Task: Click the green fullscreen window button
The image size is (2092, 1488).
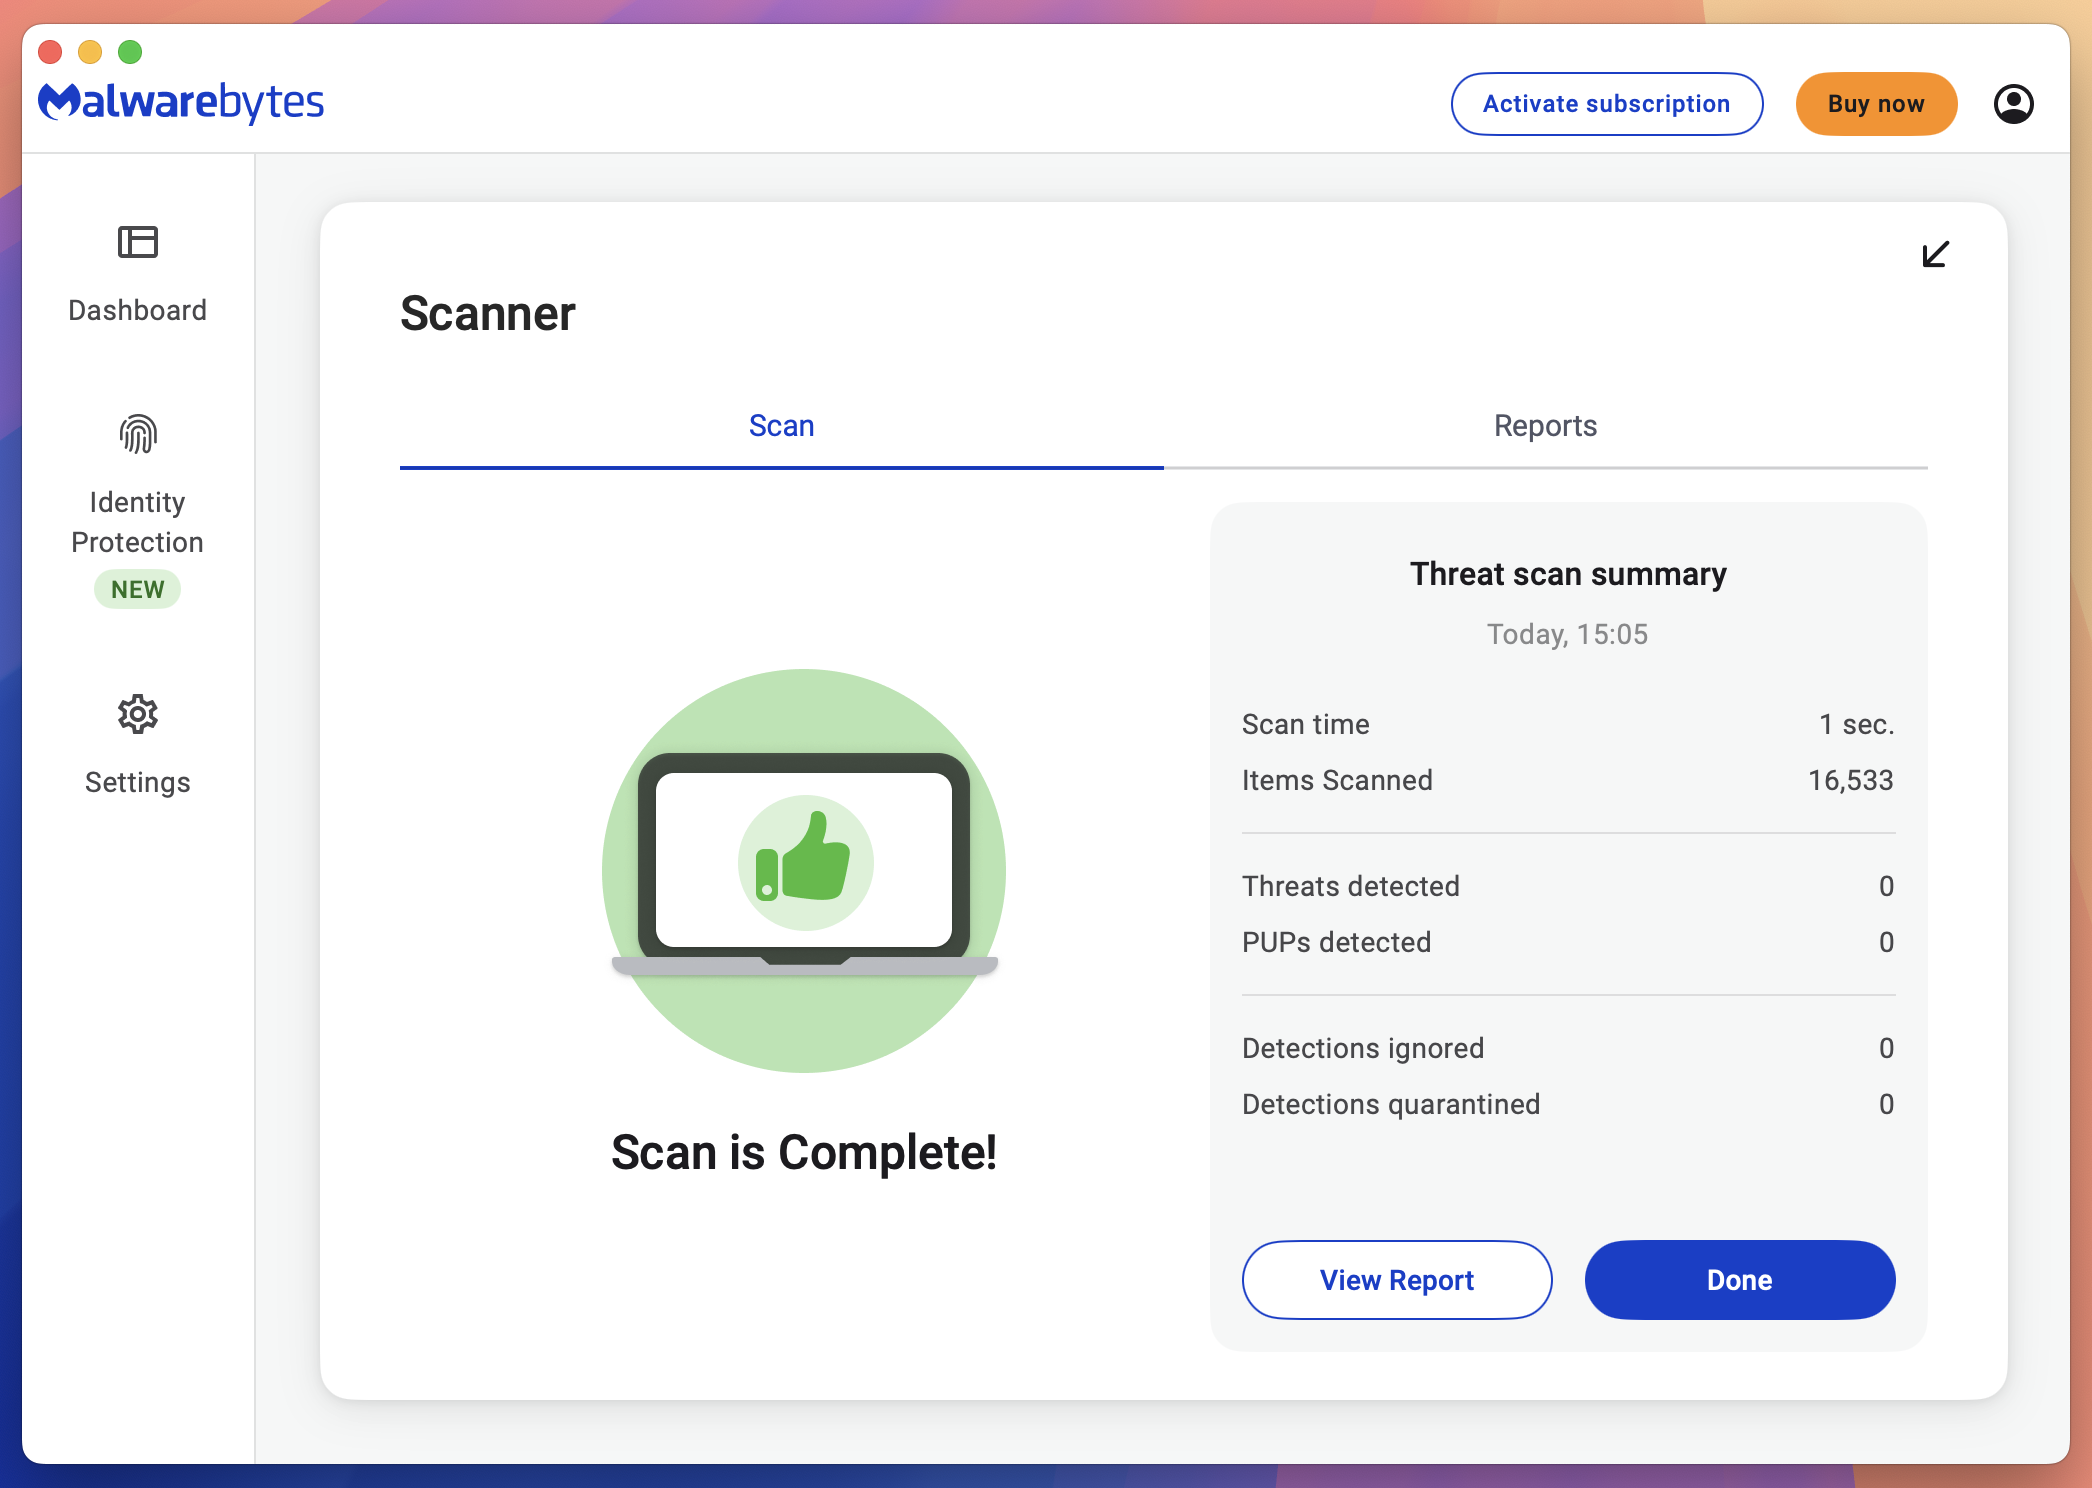Action: point(130,52)
